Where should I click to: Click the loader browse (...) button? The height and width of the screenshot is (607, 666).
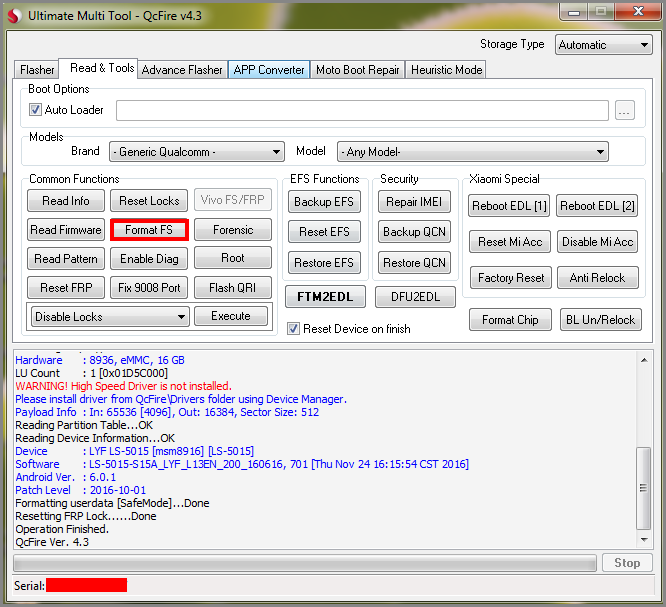click(x=624, y=110)
